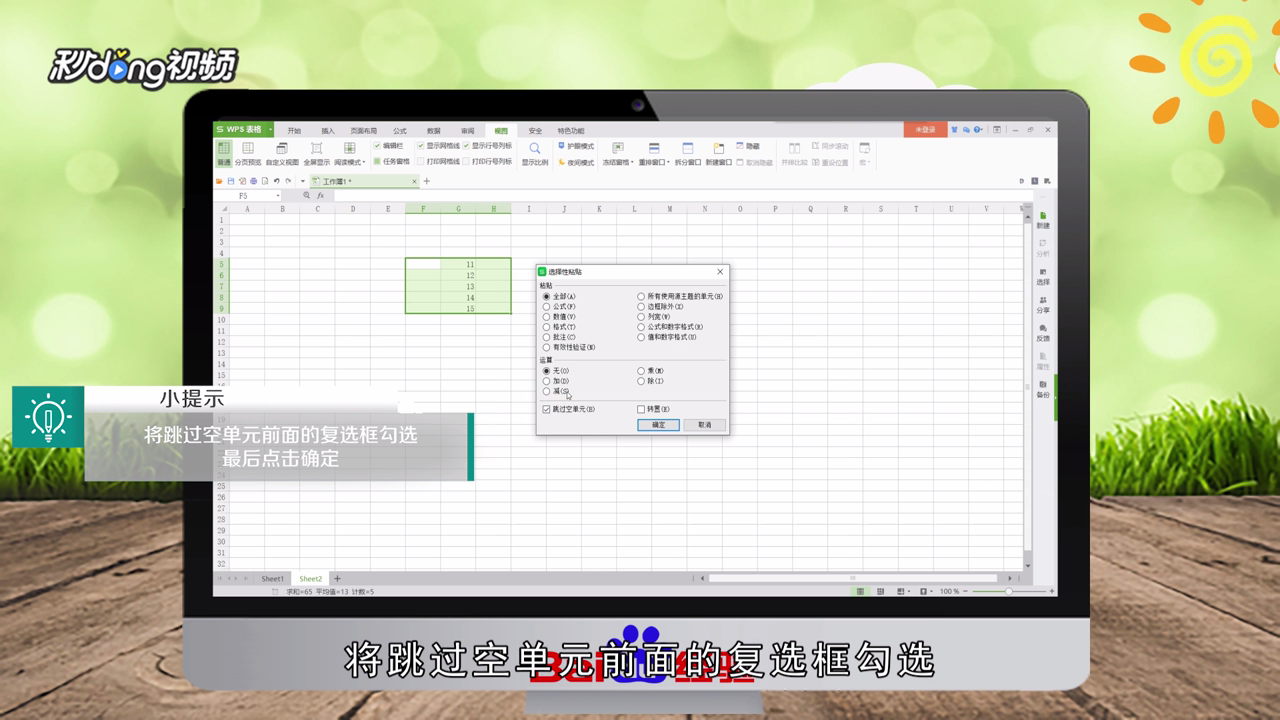Switch to 全屏显示 full screen
Screen dimensions: 1280x720
pyautogui.click(x=316, y=153)
